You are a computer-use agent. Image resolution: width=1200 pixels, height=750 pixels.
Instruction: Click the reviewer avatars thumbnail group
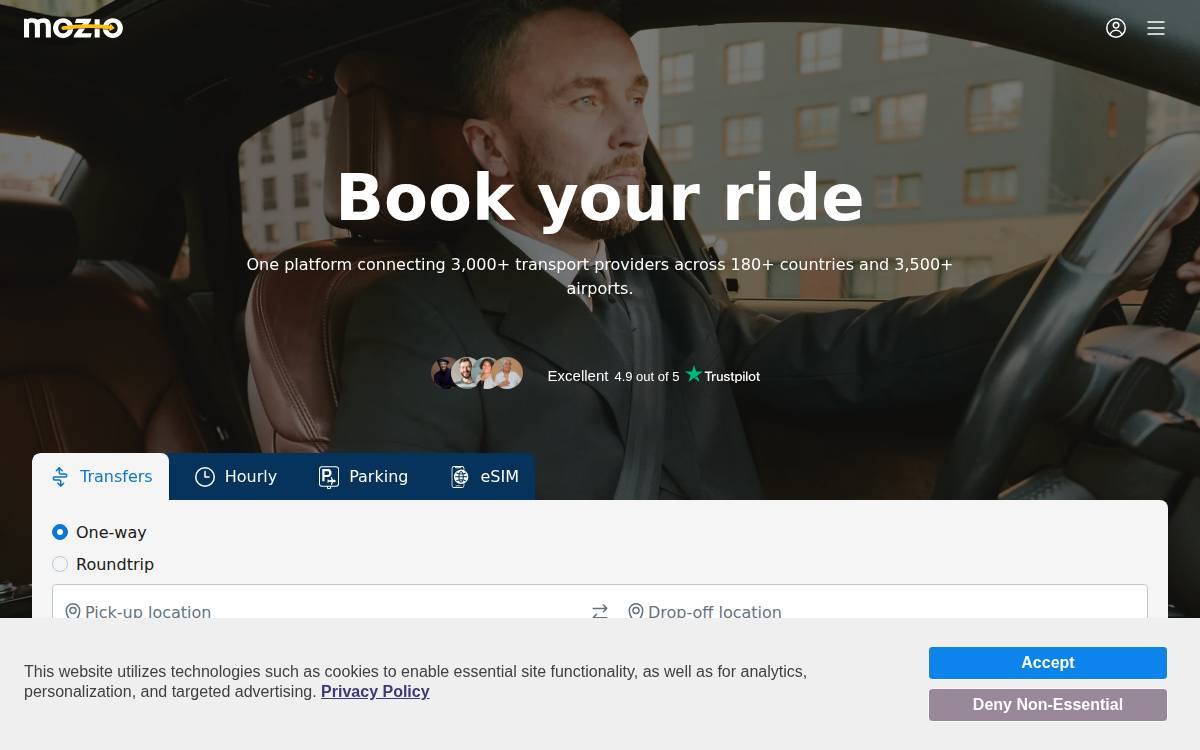coord(477,373)
